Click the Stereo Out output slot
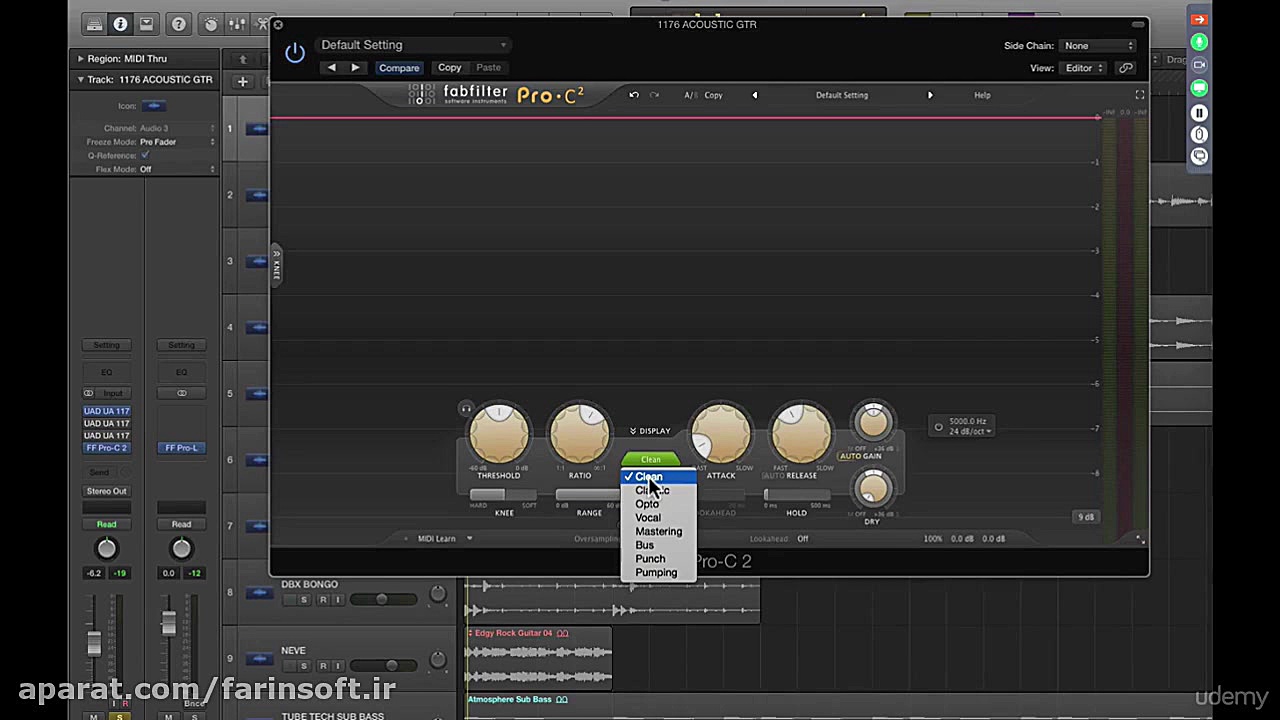This screenshot has height=720, width=1280. click(106, 491)
